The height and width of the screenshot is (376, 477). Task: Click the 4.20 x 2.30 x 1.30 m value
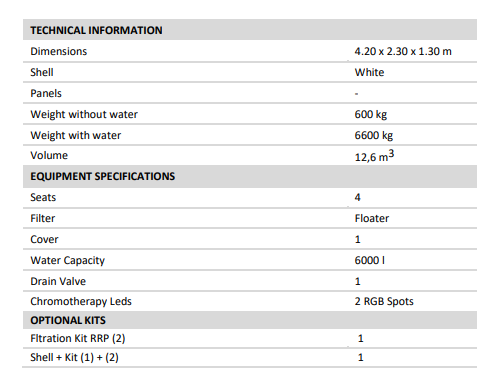pos(403,51)
